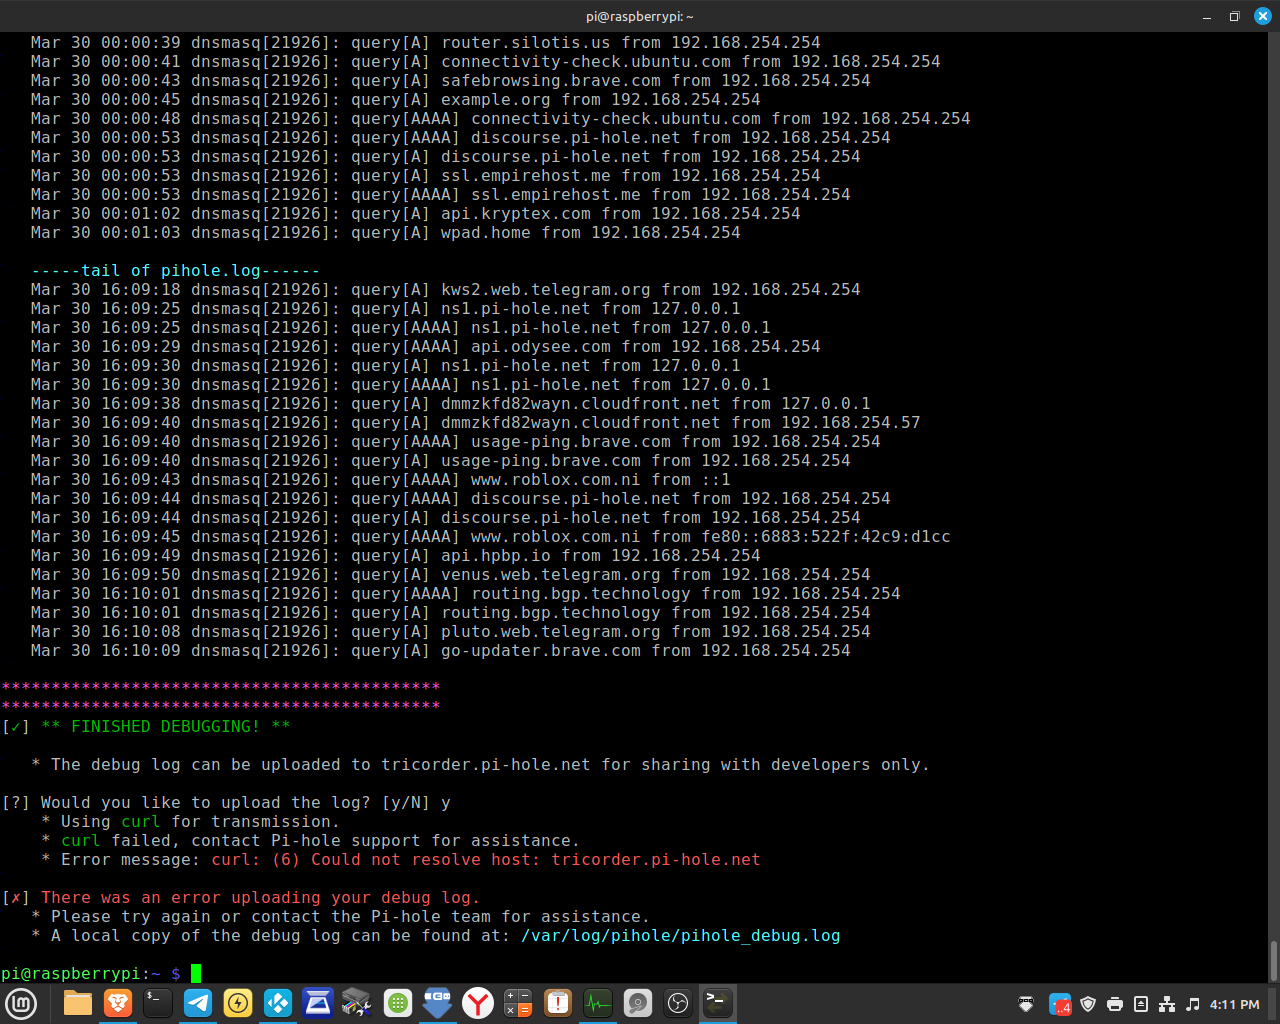Open the Linux Mint start menu

[x=21, y=1003]
